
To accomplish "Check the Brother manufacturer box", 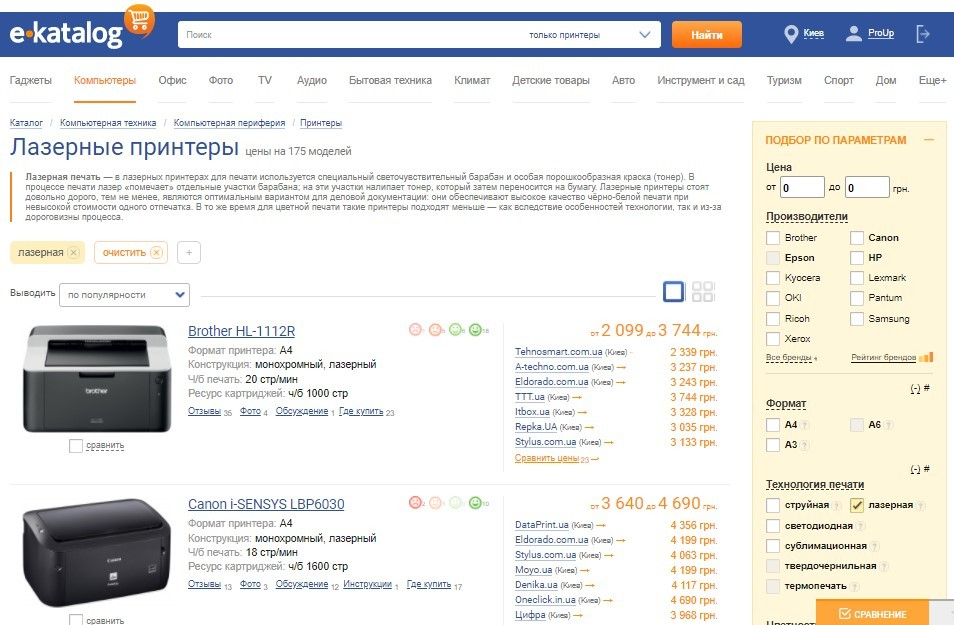I will pos(773,237).
